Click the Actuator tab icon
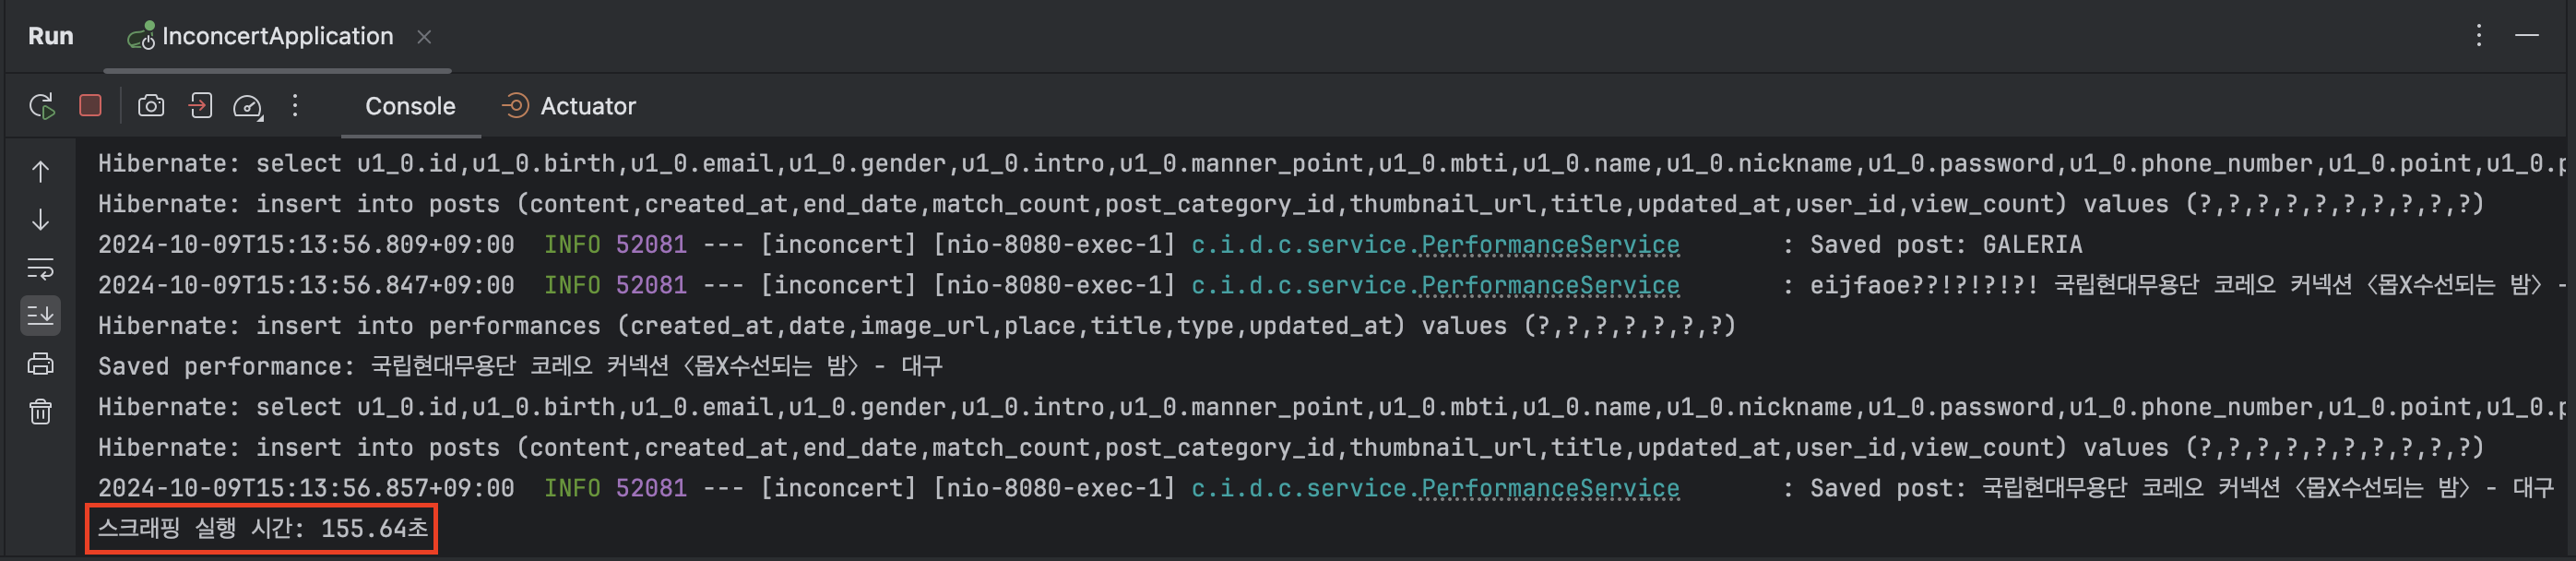Image resolution: width=2576 pixels, height=561 pixels. tap(515, 106)
